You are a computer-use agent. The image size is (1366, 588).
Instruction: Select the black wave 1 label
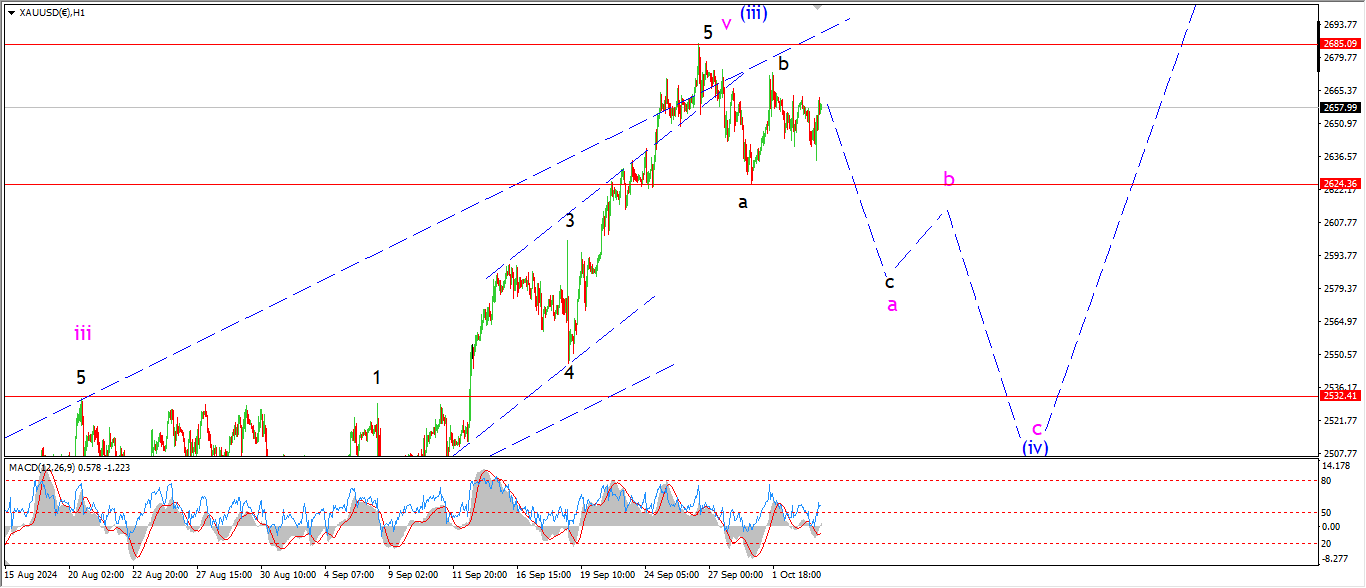coord(377,377)
